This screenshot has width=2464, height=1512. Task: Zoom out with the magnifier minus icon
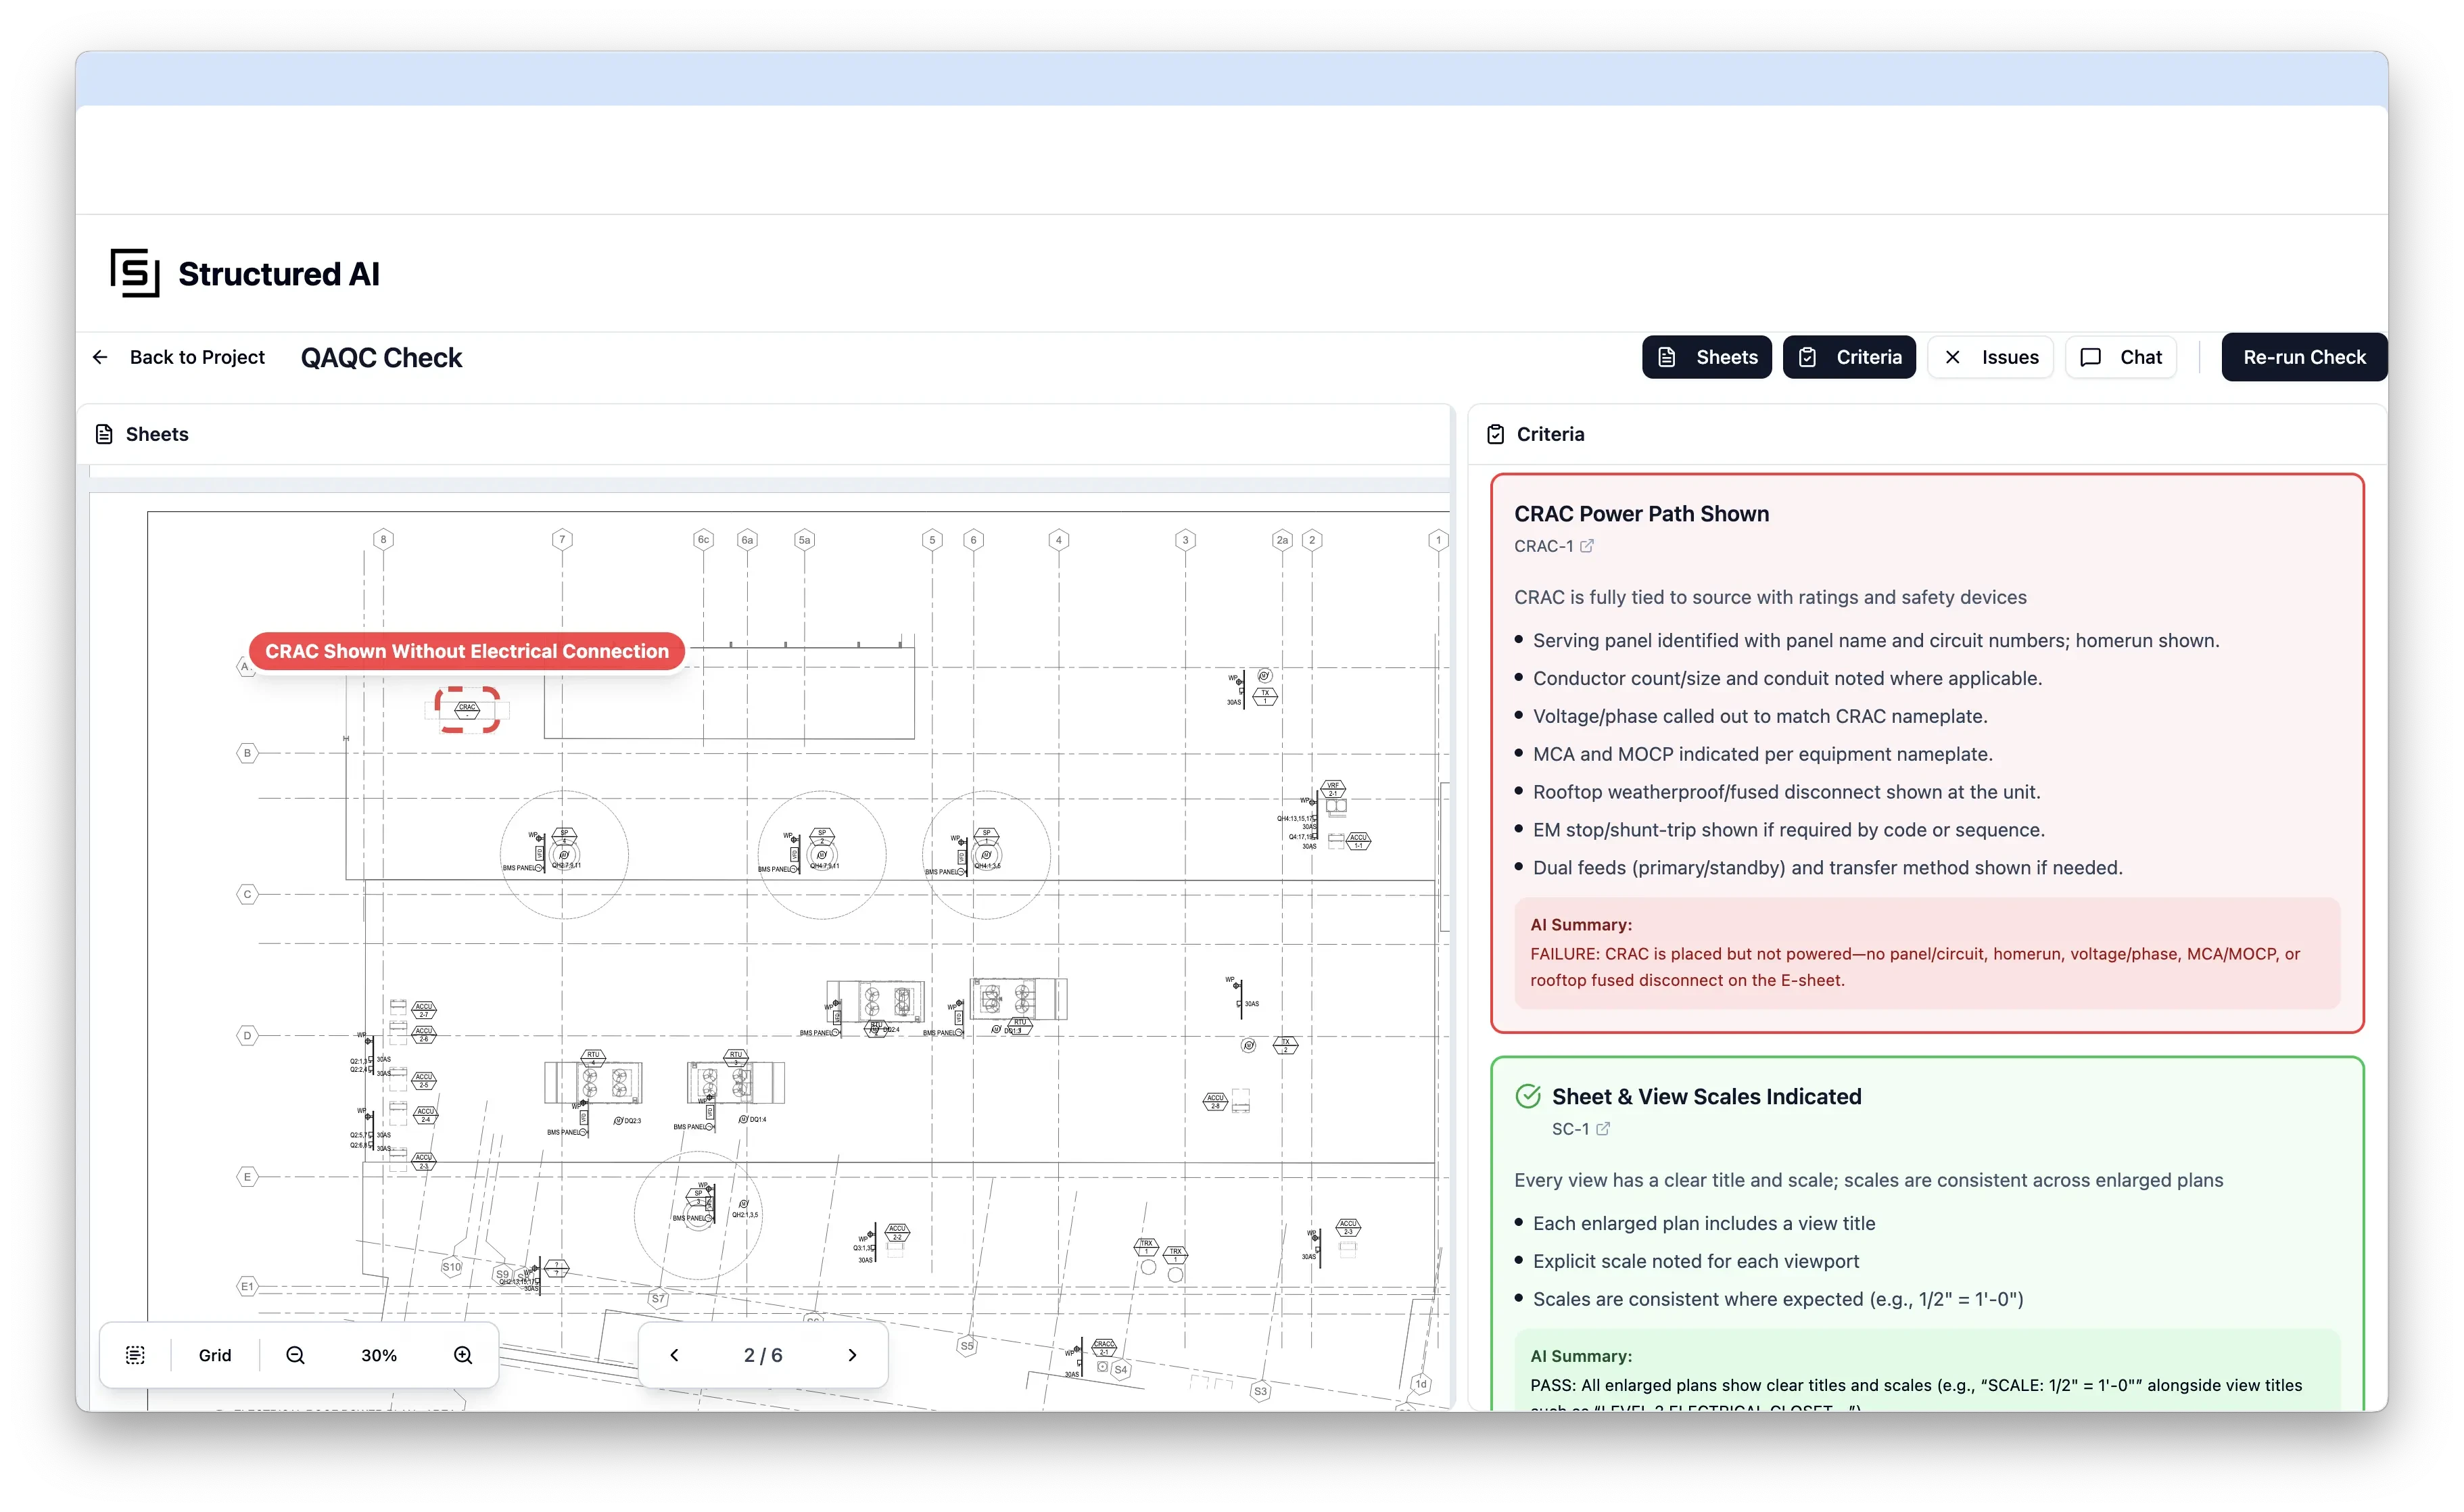(295, 1355)
